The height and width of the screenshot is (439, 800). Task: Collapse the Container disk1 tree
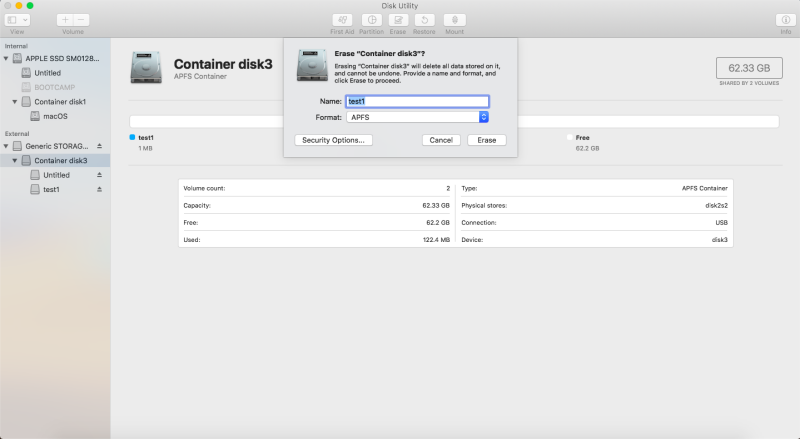point(15,102)
